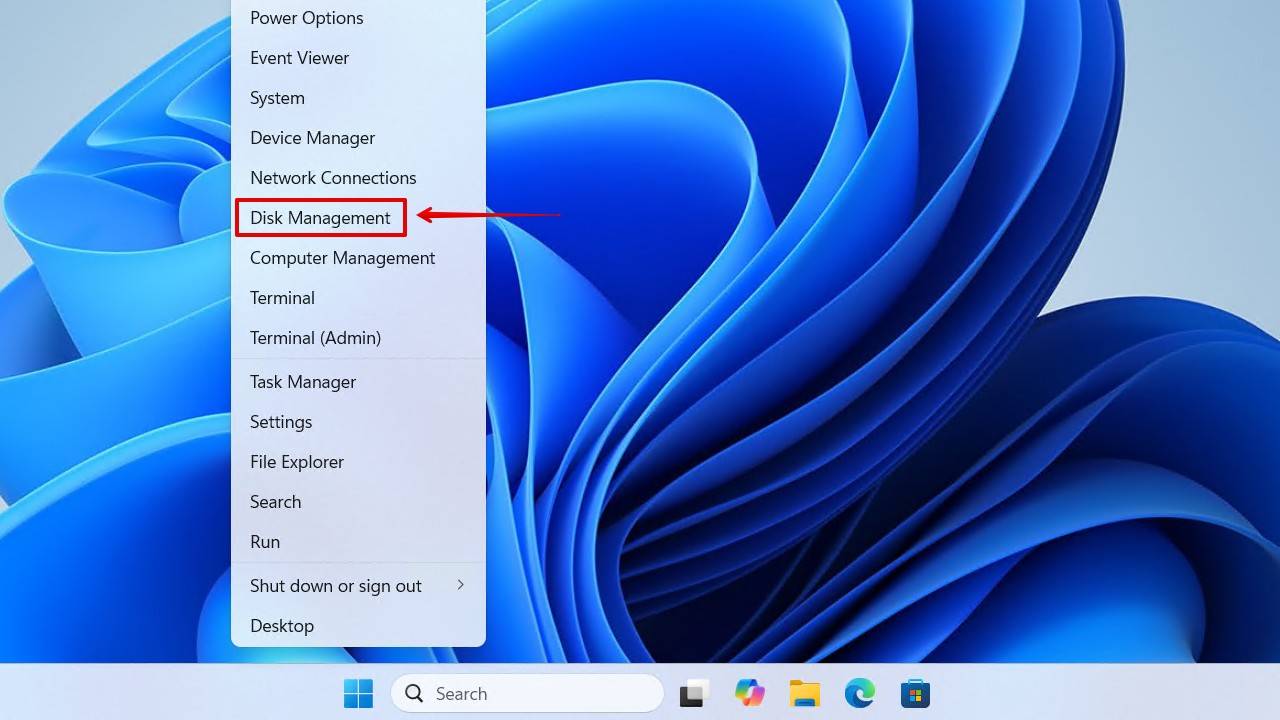The image size is (1280, 720).
Task: Select Run from the menu
Action: pos(265,542)
